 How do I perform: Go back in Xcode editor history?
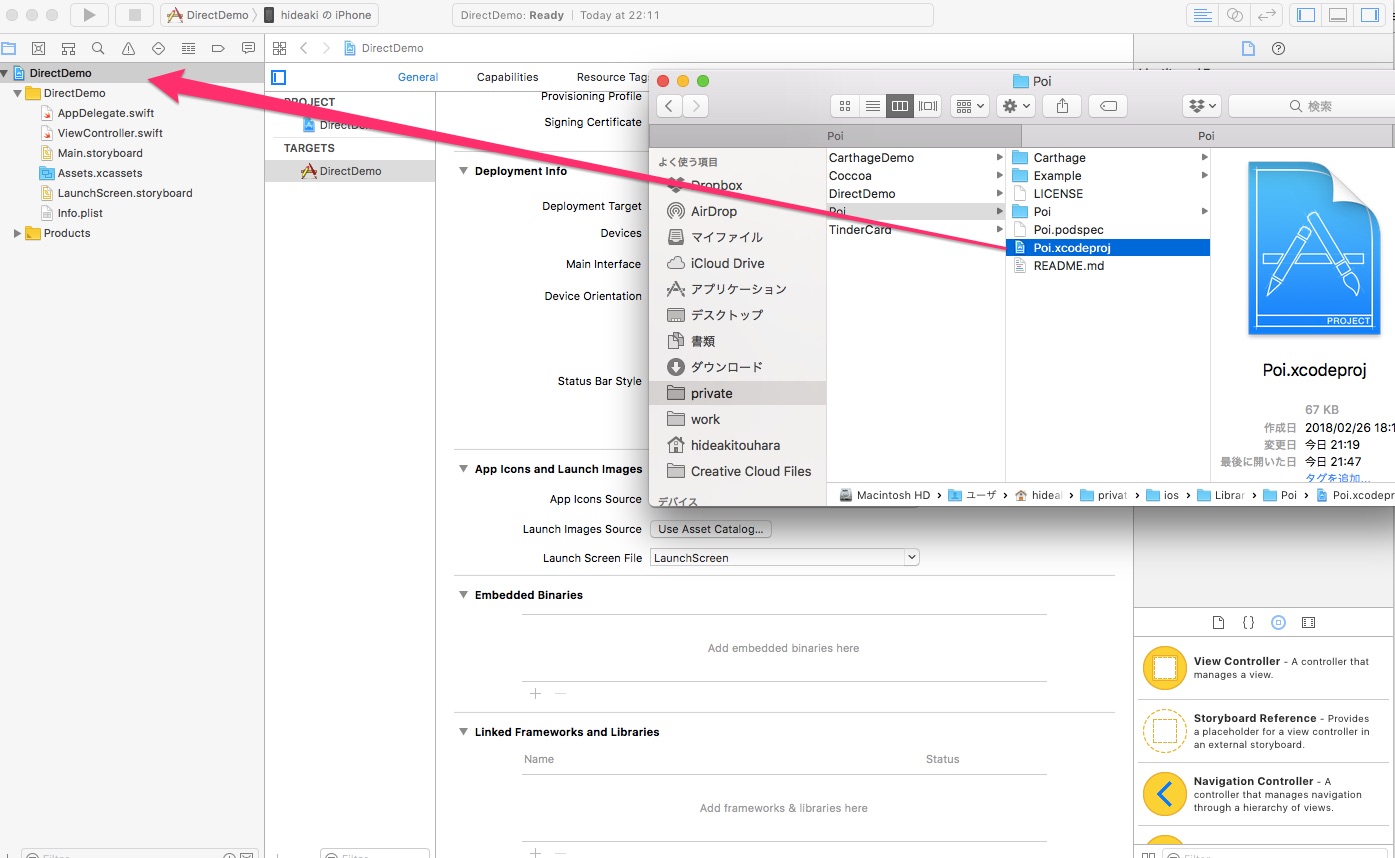pos(304,48)
